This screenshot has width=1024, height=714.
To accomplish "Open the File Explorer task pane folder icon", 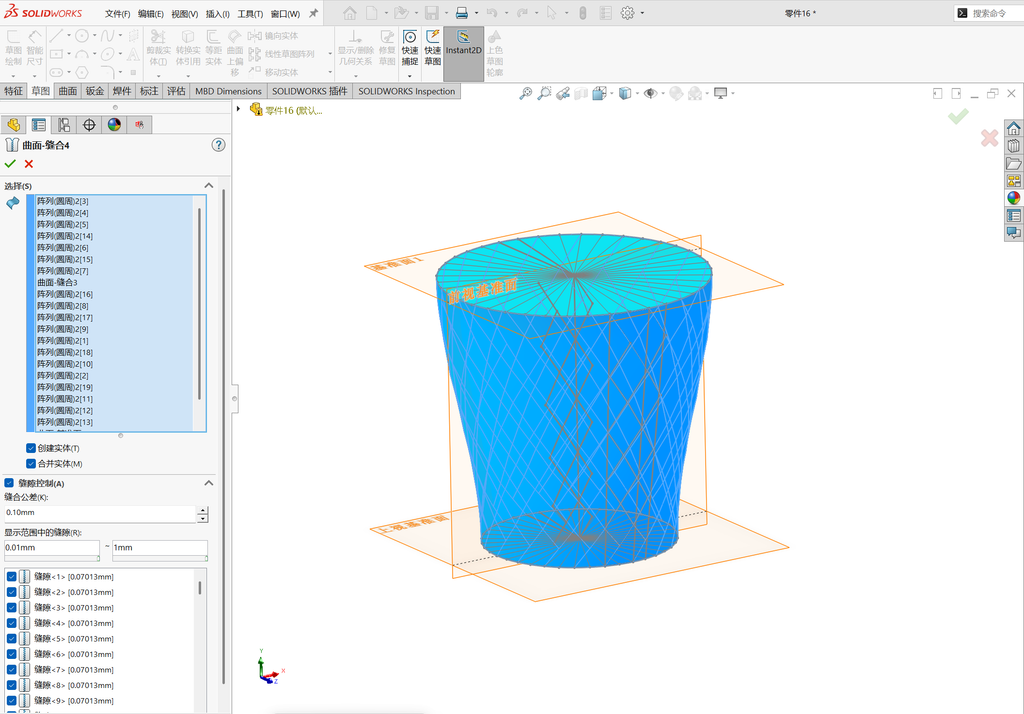I will coord(1014,163).
